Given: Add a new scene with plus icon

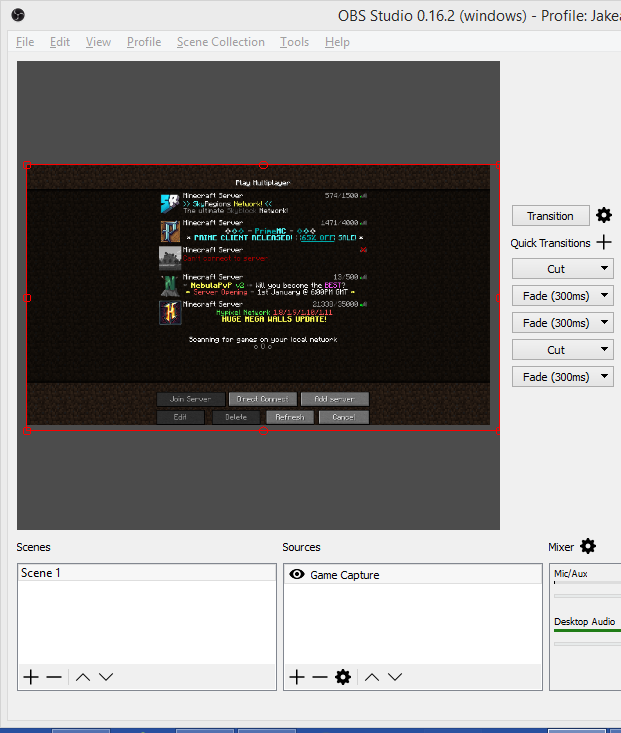Looking at the screenshot, I should tap(31, 677).
